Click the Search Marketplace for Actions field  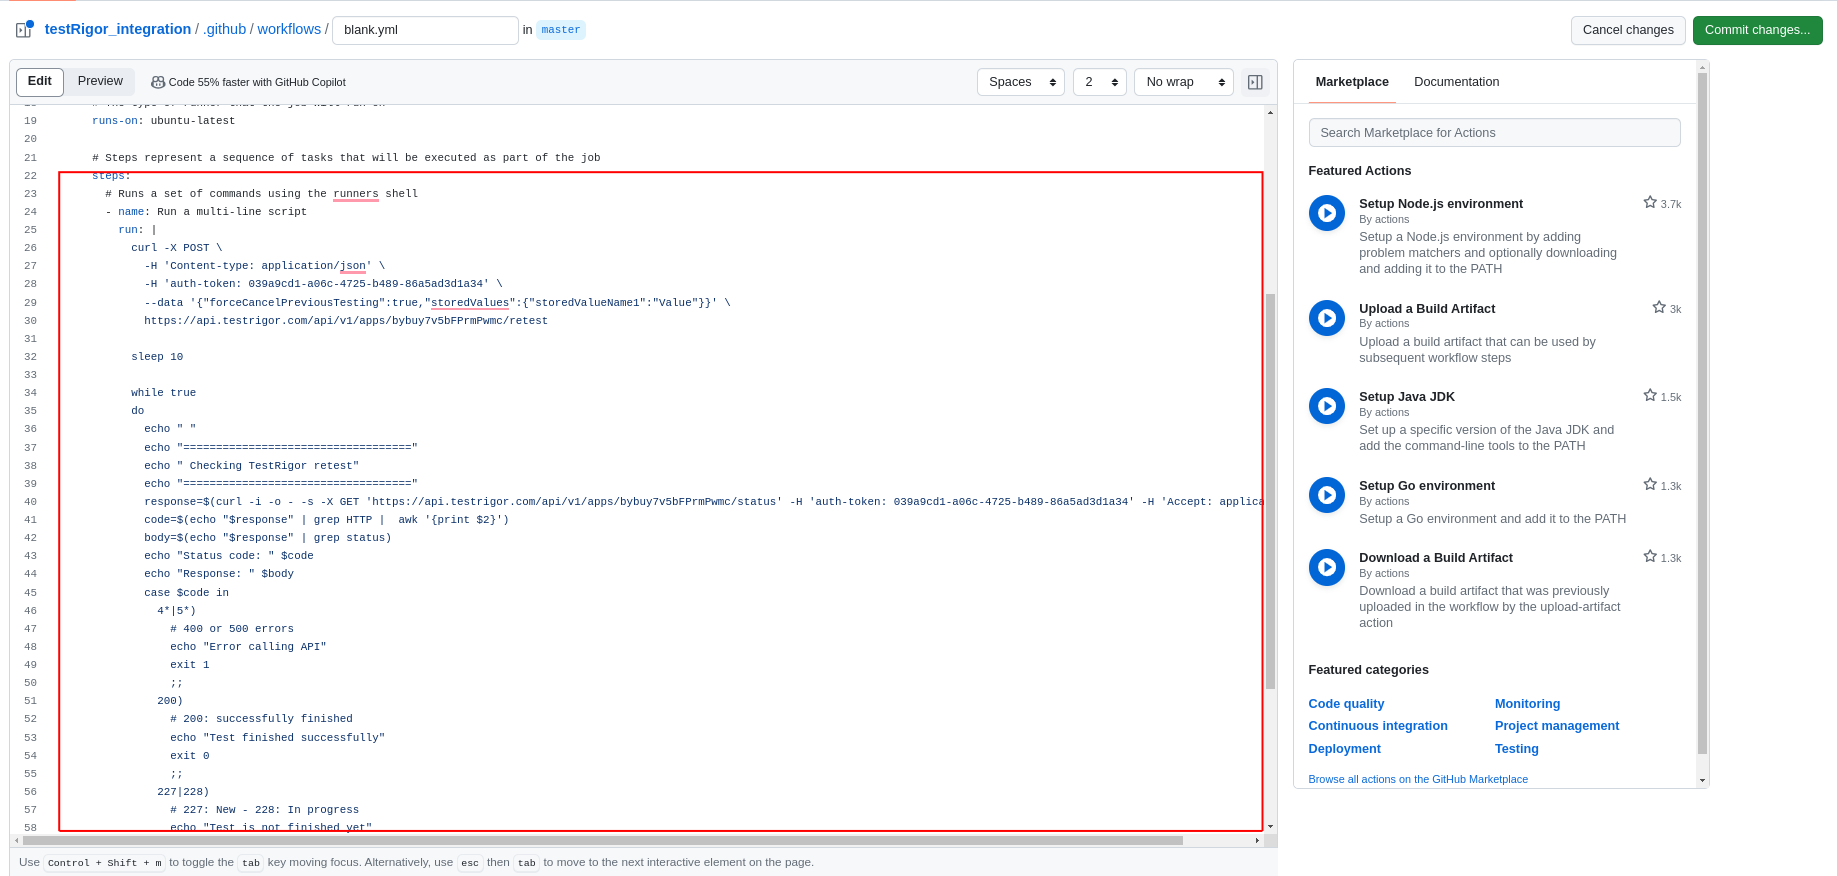(1494, 133)
